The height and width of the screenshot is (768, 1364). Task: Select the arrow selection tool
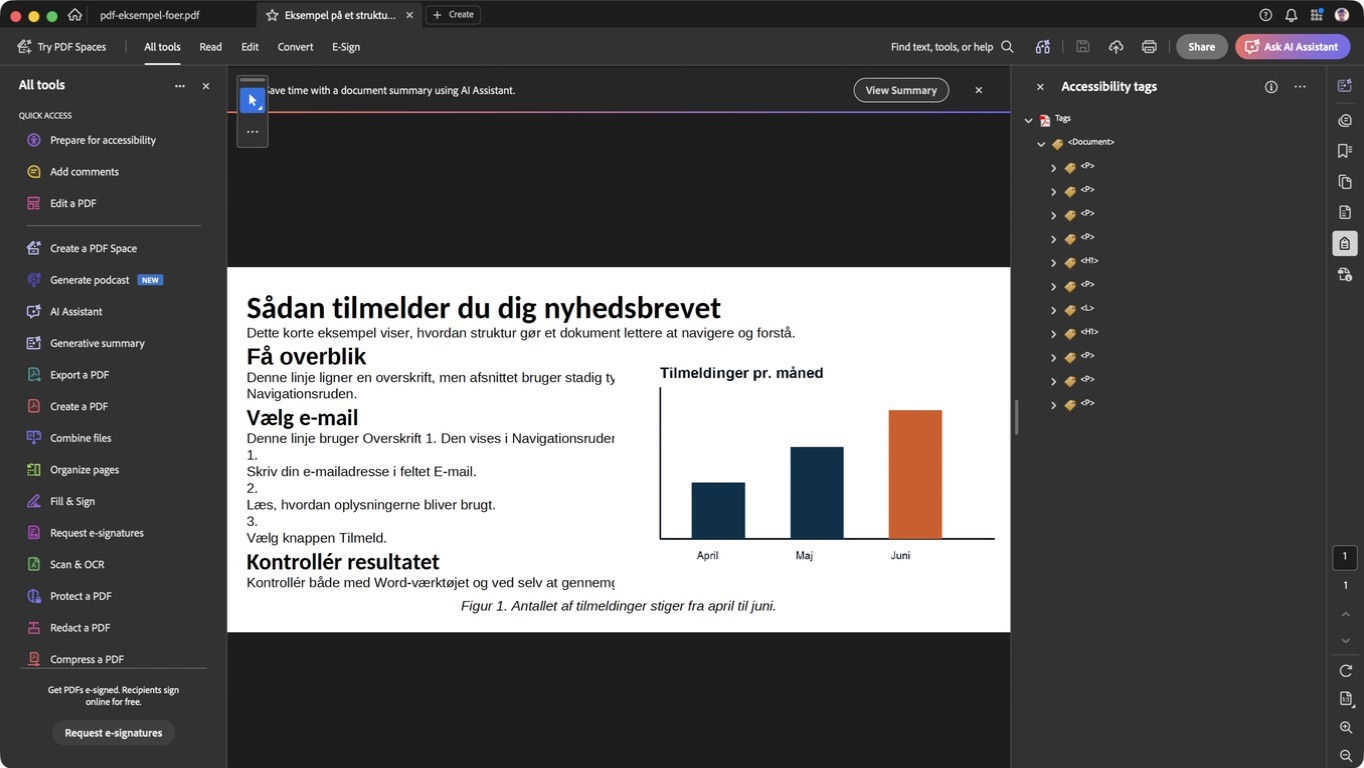[x=252, y=100]
